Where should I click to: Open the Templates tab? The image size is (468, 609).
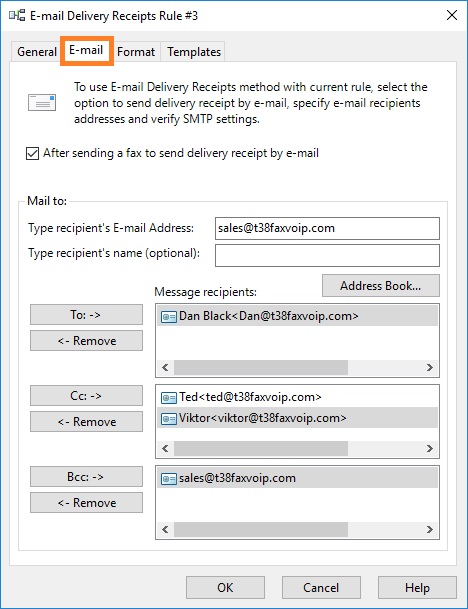click(194, 52)
